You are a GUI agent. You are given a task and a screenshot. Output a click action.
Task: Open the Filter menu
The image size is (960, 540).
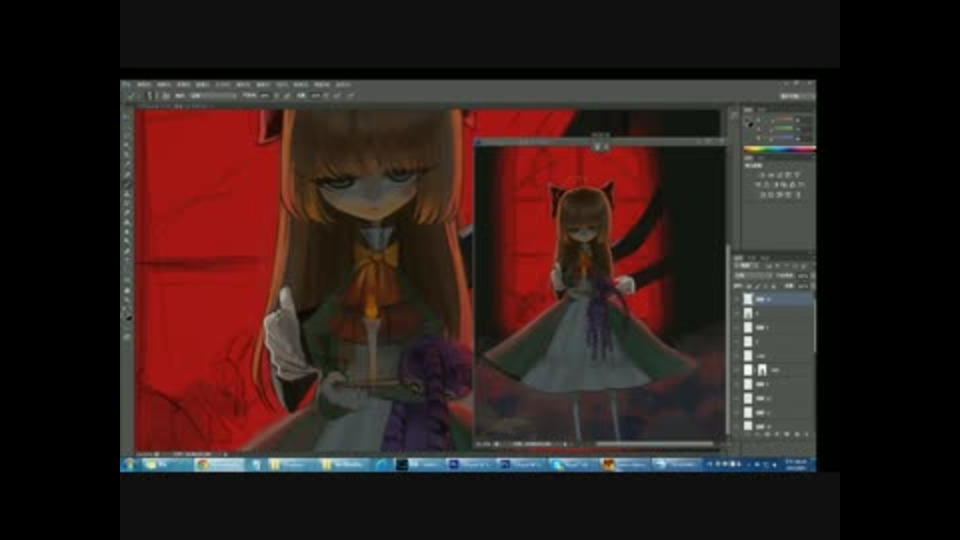click(263, 84)
